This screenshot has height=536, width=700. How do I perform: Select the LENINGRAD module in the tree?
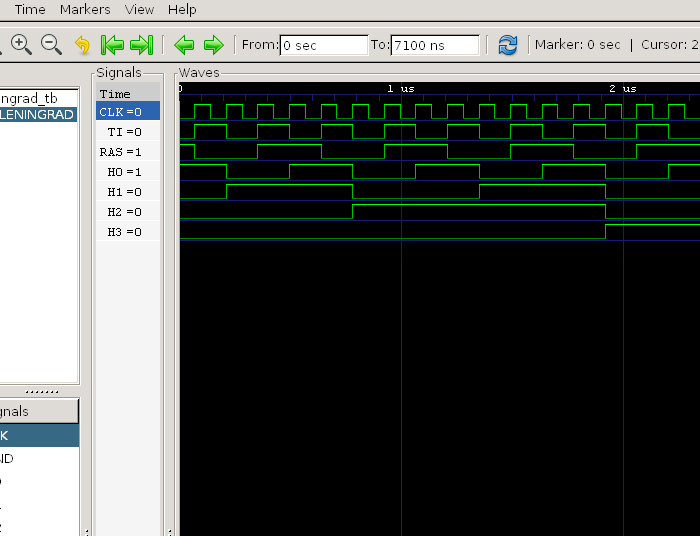(37, 114)
